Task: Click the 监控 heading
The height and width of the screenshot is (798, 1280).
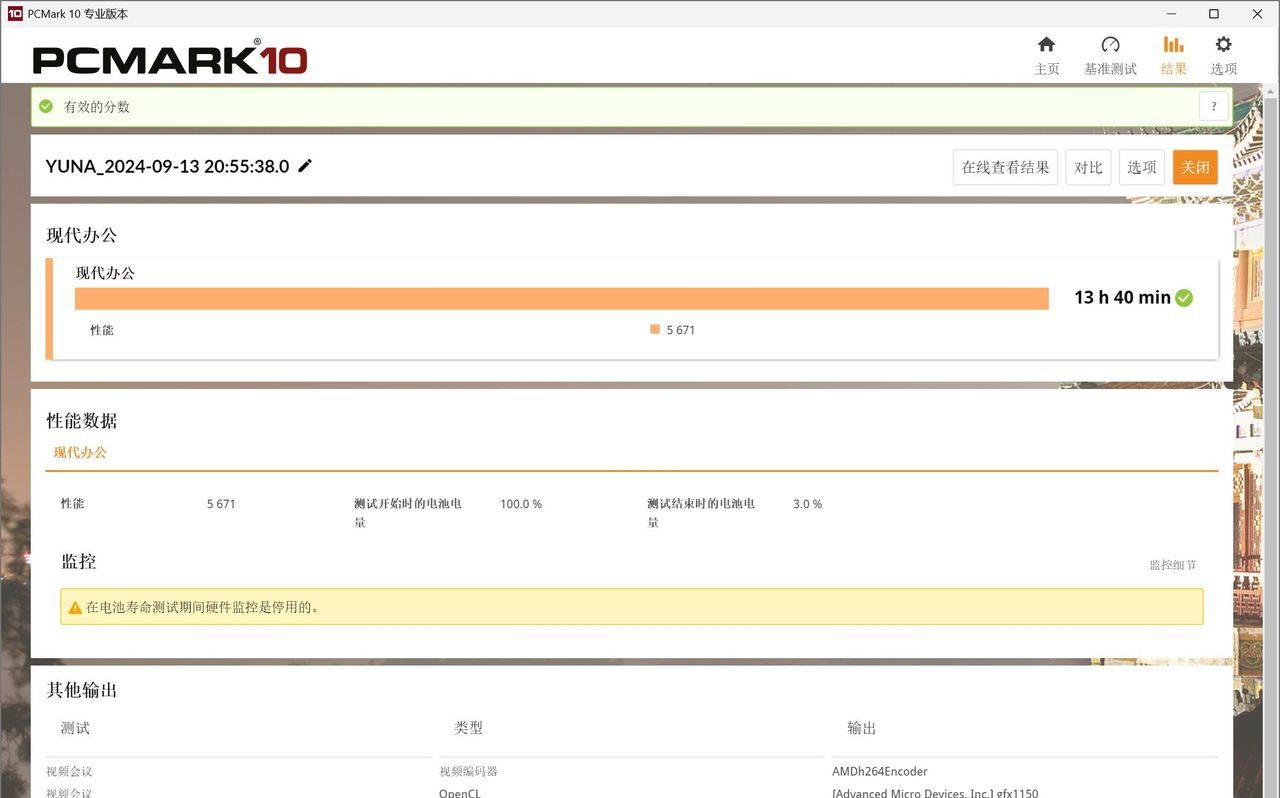Action: pos(79,561)
